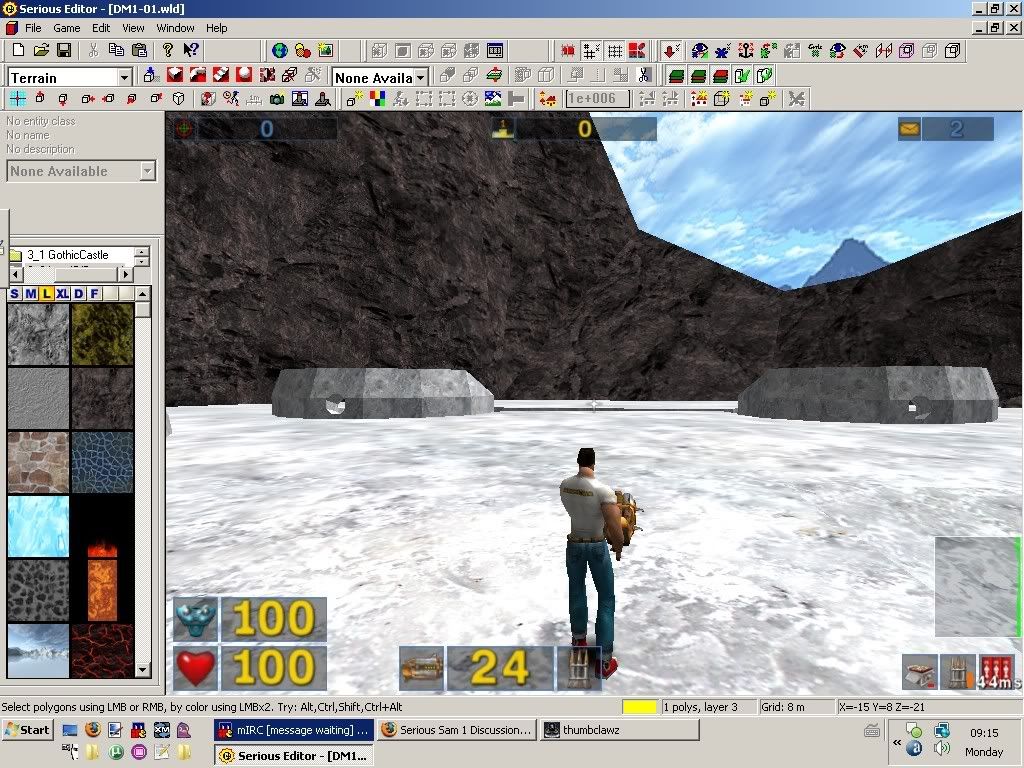Screen dimensions: 1024x768
Task: Select the XL texture size toggle
Action: [62, 294]
